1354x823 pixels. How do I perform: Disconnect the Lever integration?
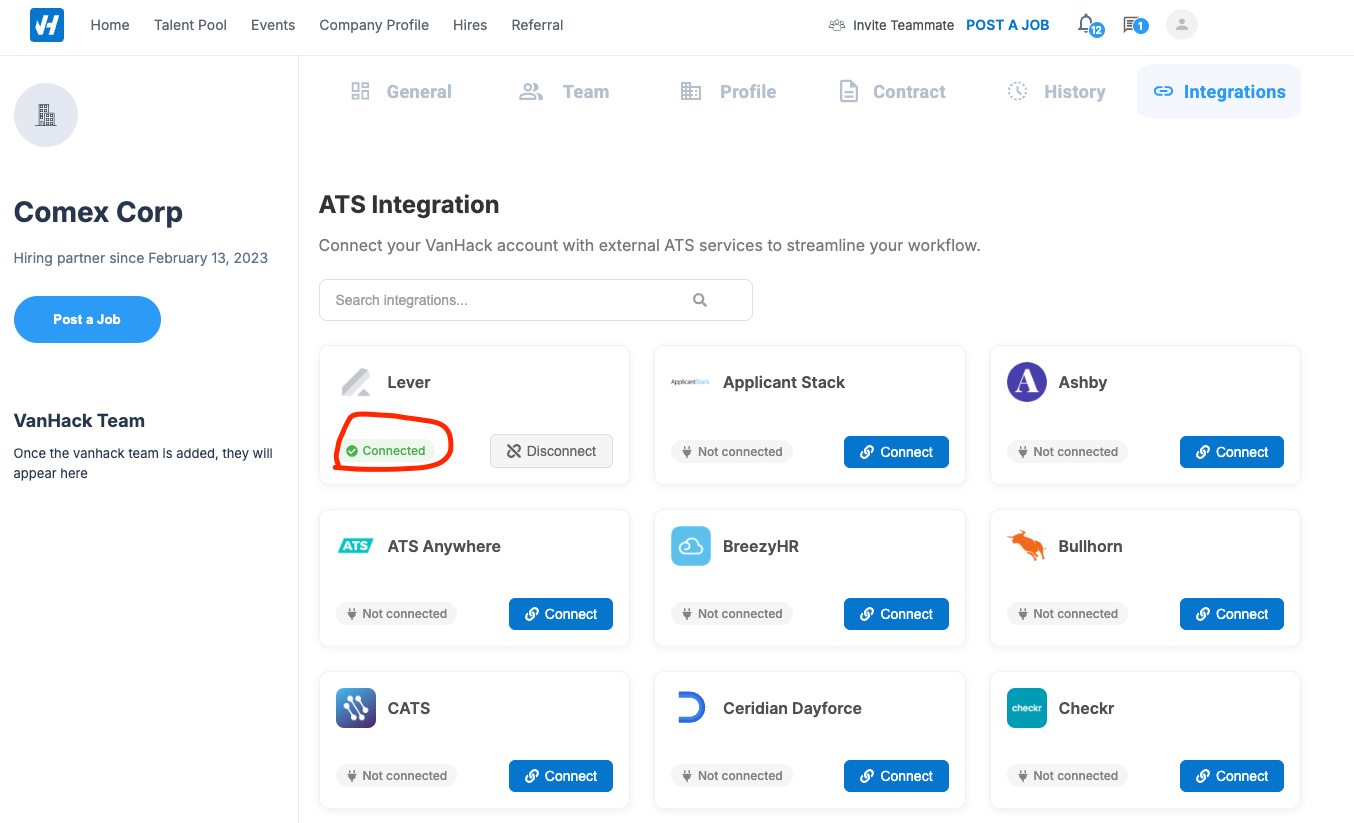coord(551,451)
